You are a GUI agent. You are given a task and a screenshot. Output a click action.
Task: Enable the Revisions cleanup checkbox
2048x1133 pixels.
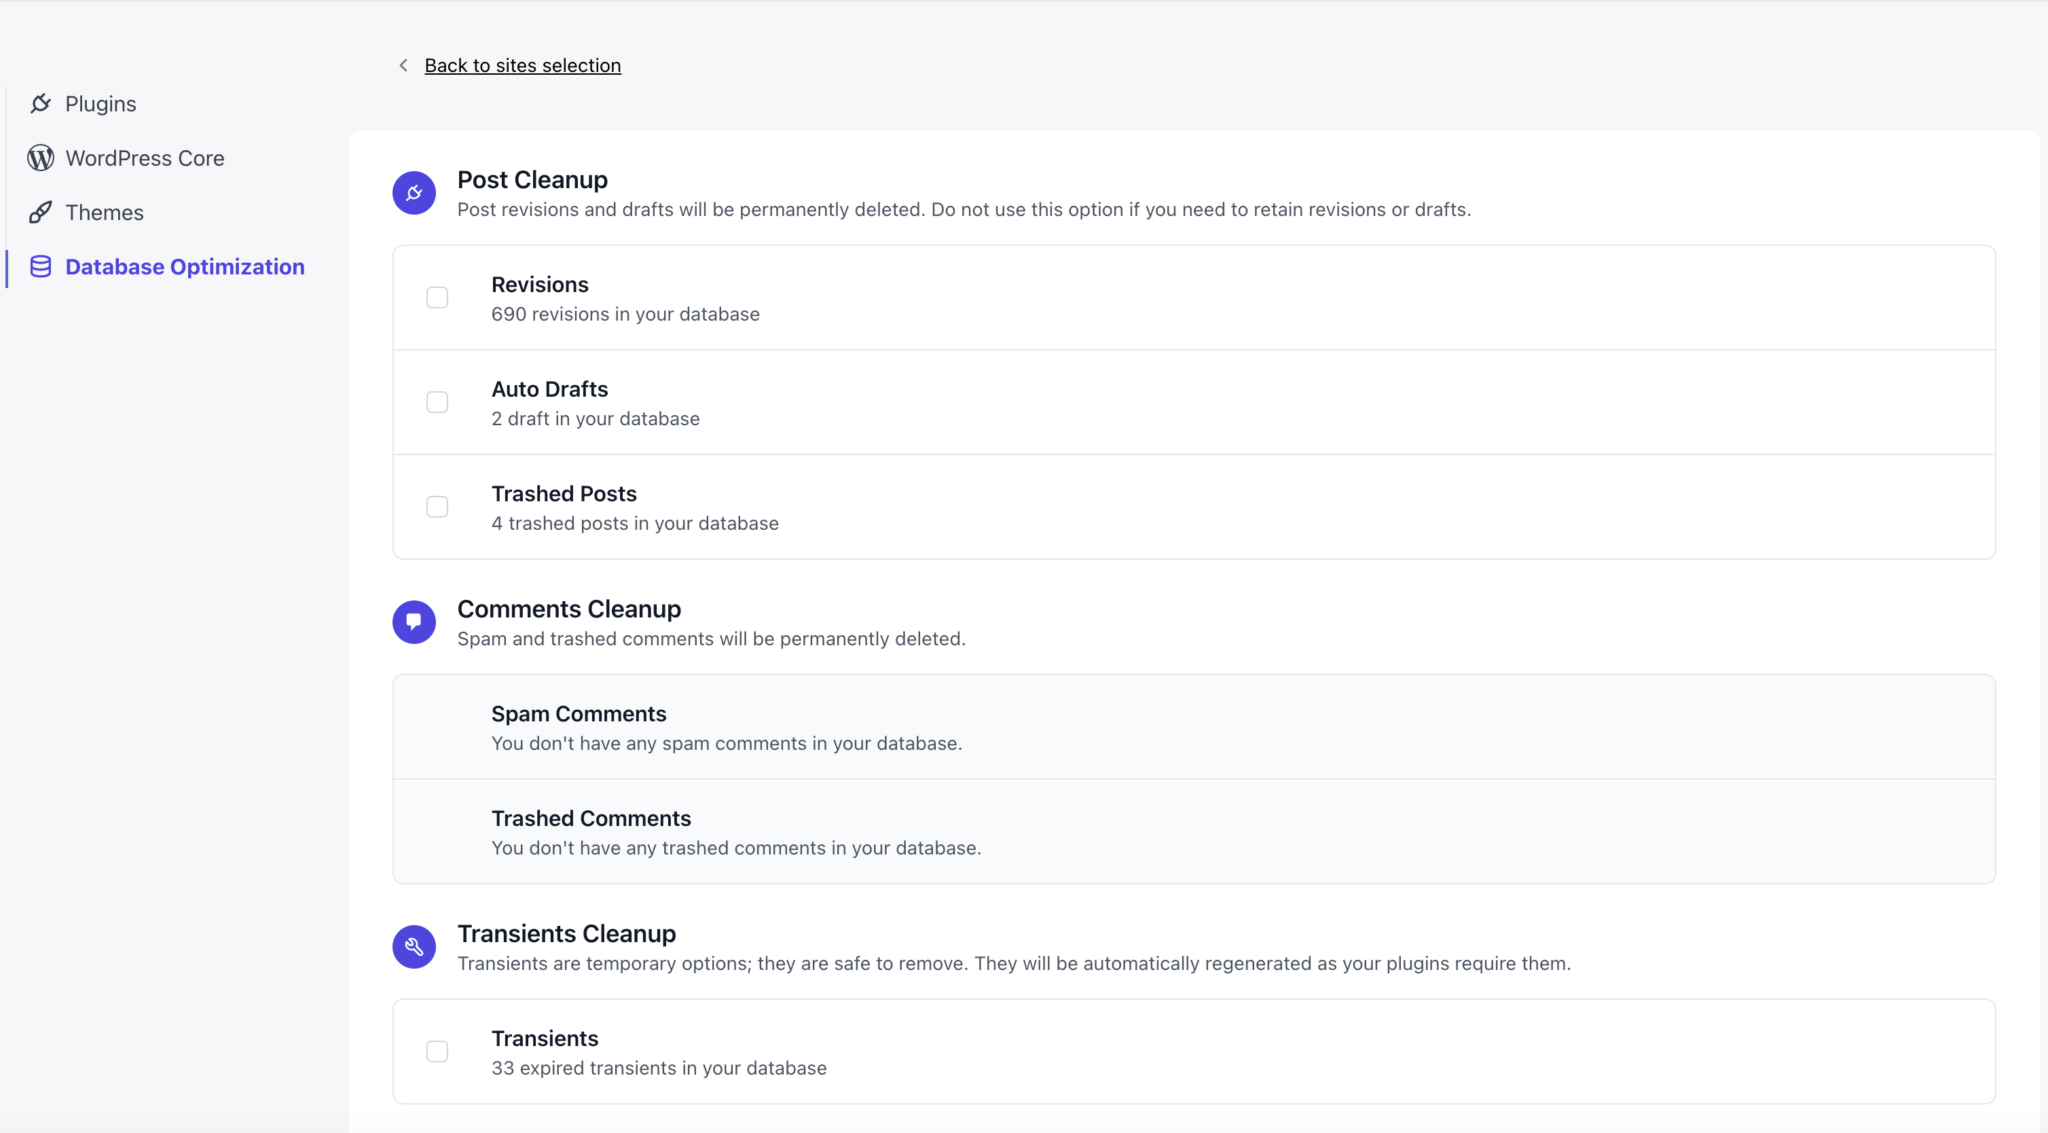[437, 297]
